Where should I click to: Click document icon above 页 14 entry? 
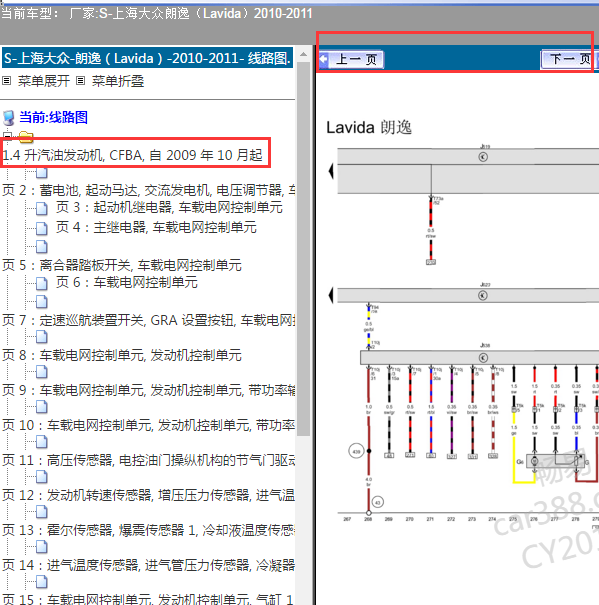[x=42, y=547]
